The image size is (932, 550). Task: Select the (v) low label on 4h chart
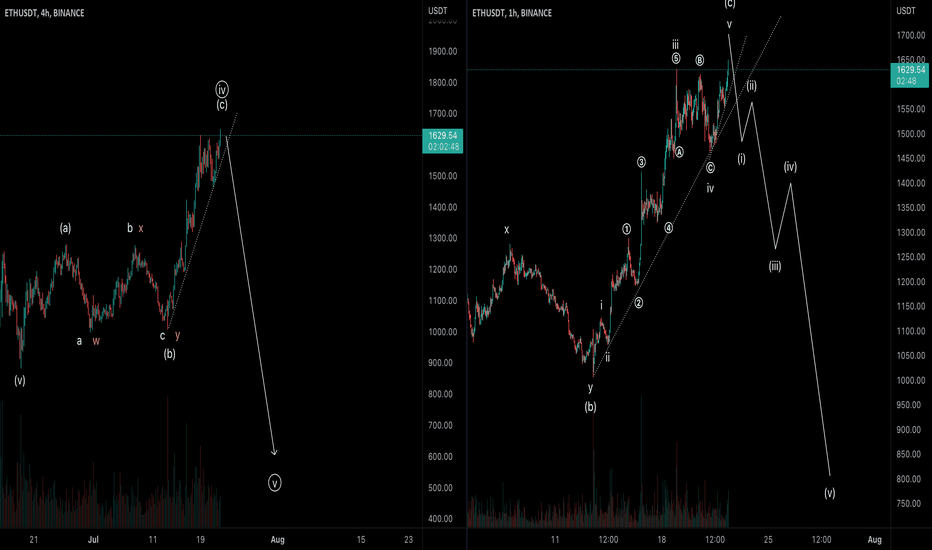click(x=20, y=381)
